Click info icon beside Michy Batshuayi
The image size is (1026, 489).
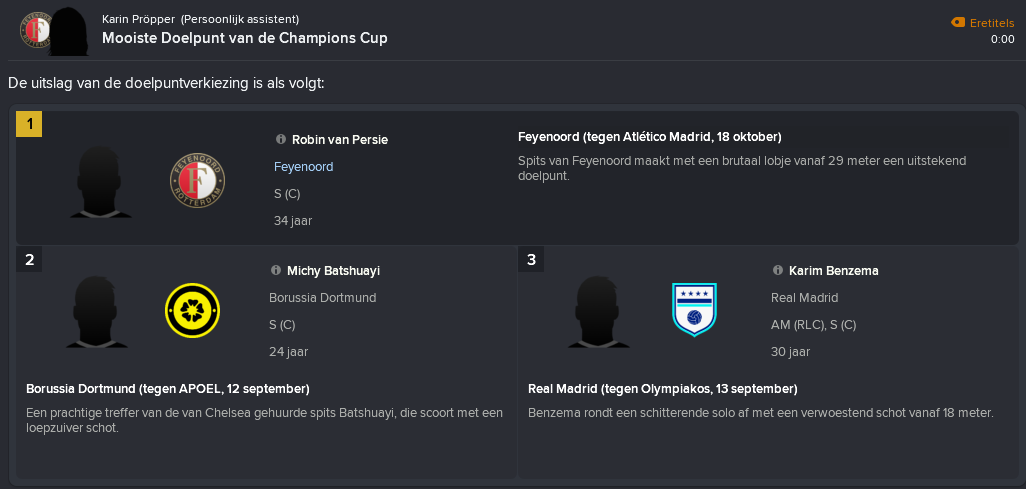tap(276, 270)
